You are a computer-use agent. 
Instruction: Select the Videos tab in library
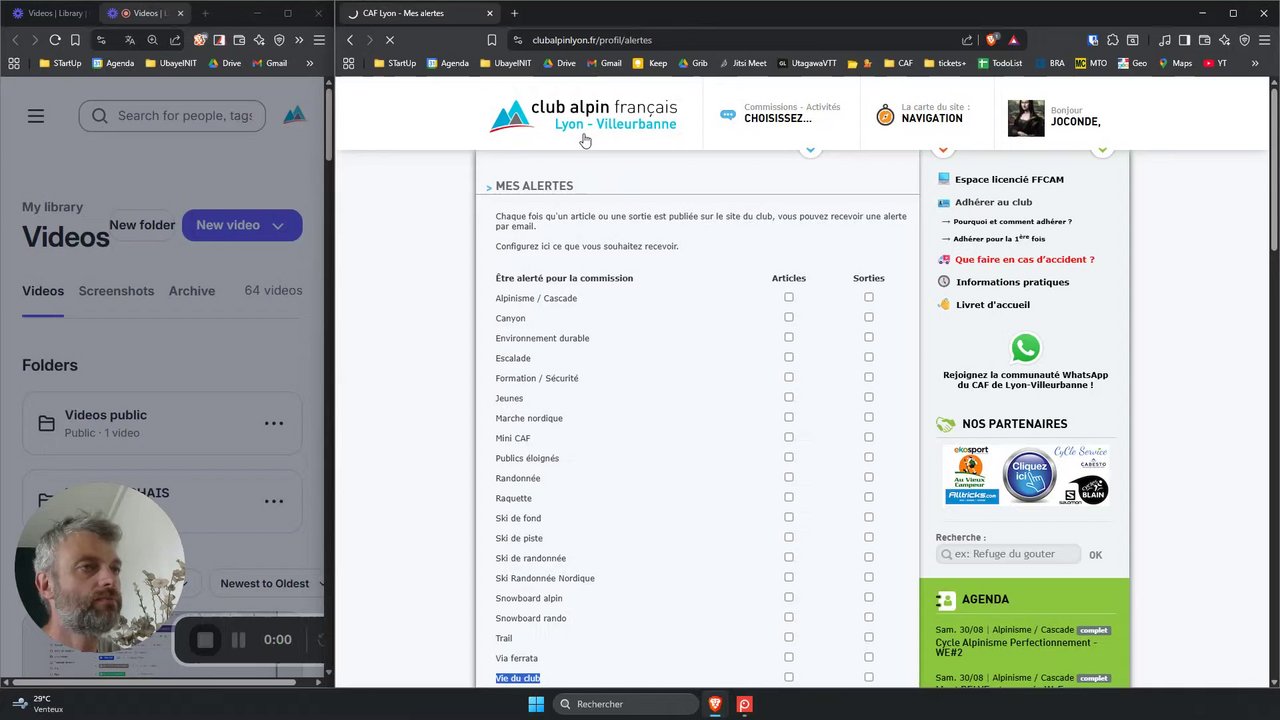[43, 291]
